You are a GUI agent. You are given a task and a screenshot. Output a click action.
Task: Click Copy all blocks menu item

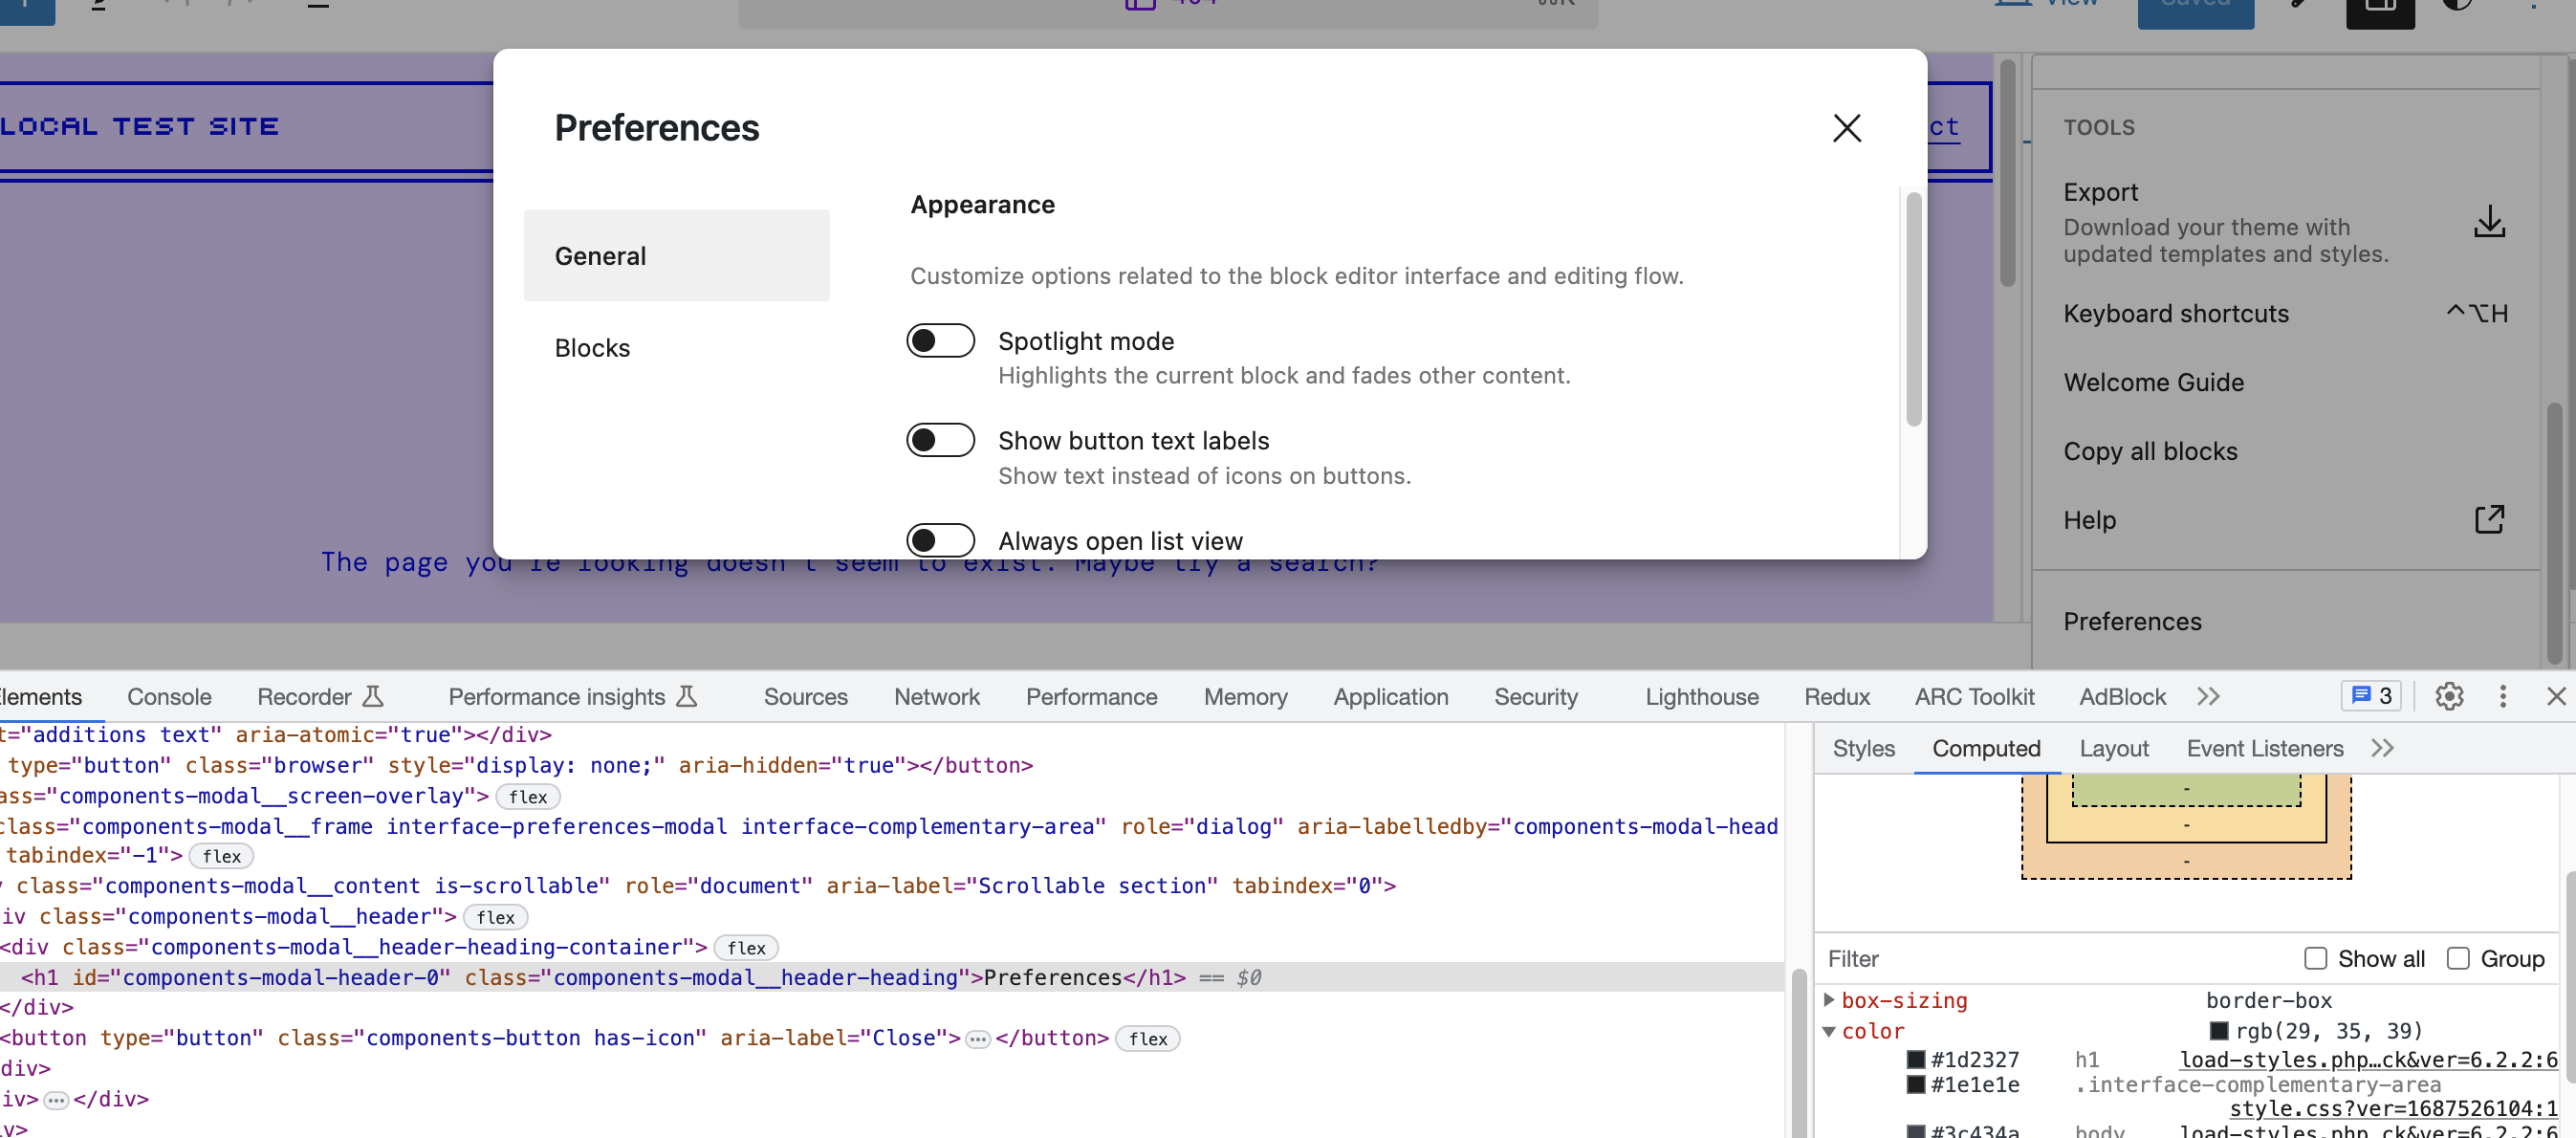[2150, 451]
